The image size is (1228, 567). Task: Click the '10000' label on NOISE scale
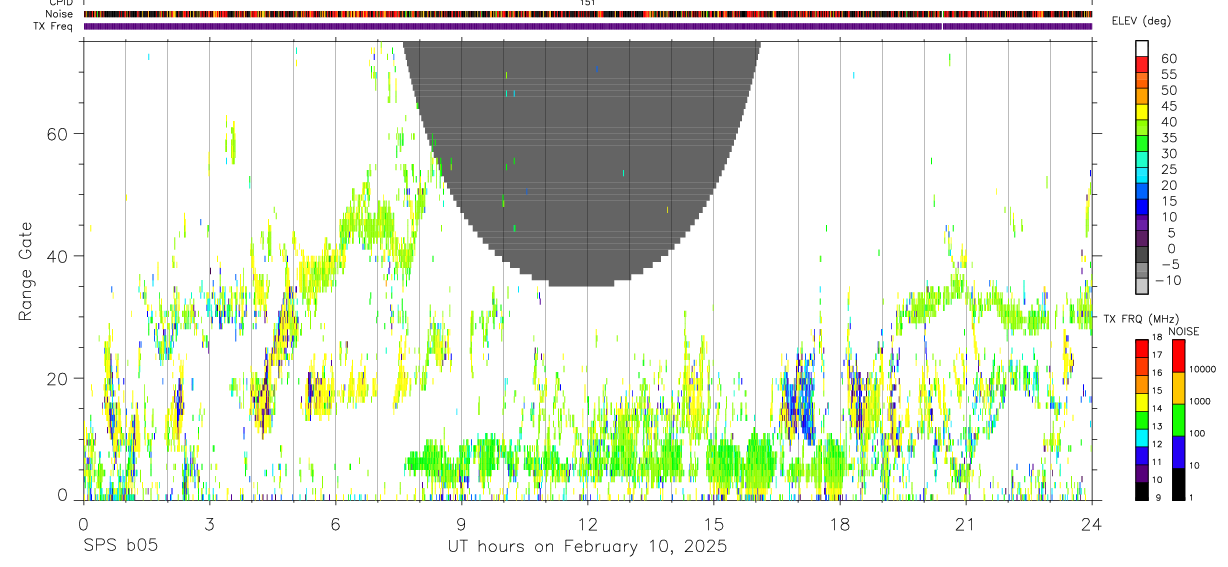pyautogui.click(x=1203, y=369)
